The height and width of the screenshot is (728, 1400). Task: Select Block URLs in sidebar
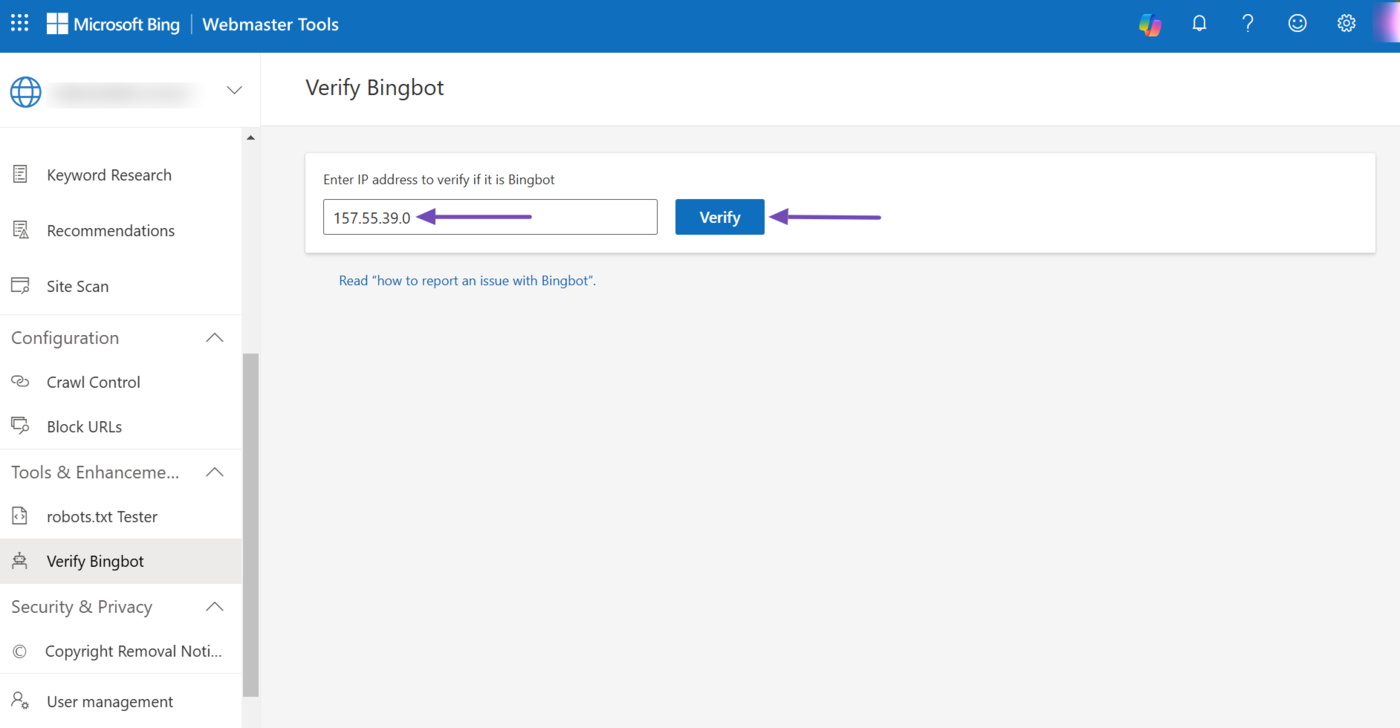[84, 427]
